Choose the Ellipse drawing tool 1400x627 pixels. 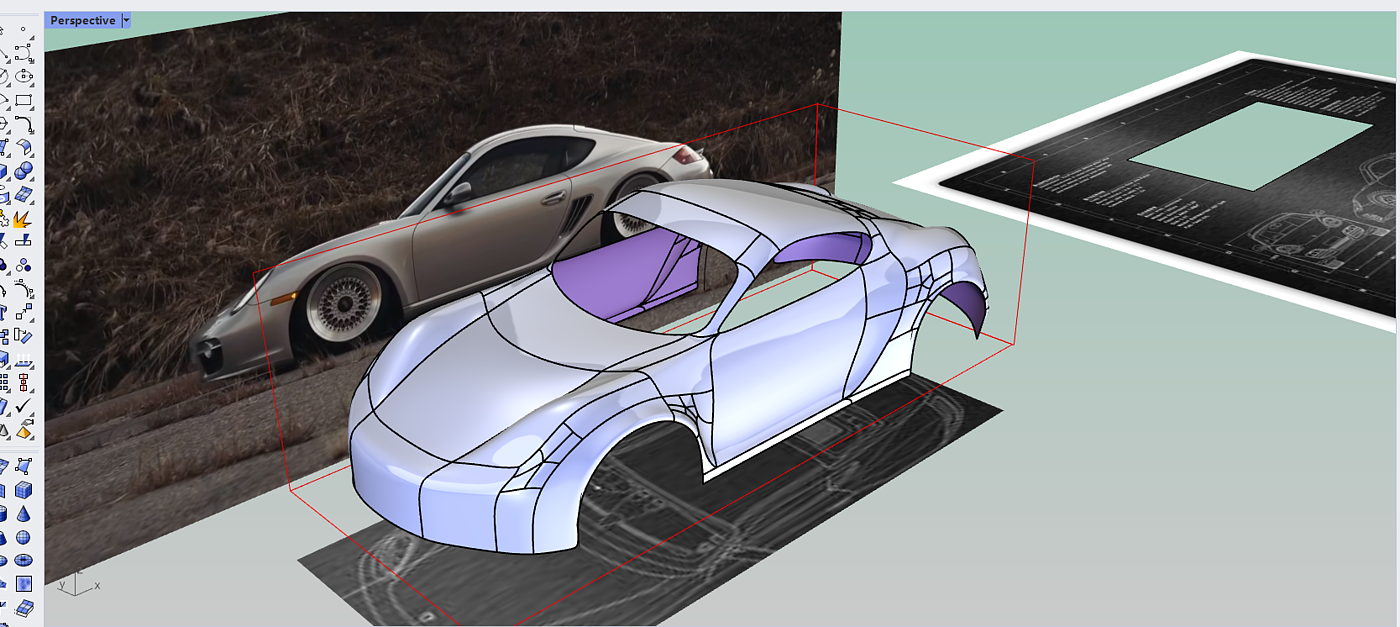point(23,76)
